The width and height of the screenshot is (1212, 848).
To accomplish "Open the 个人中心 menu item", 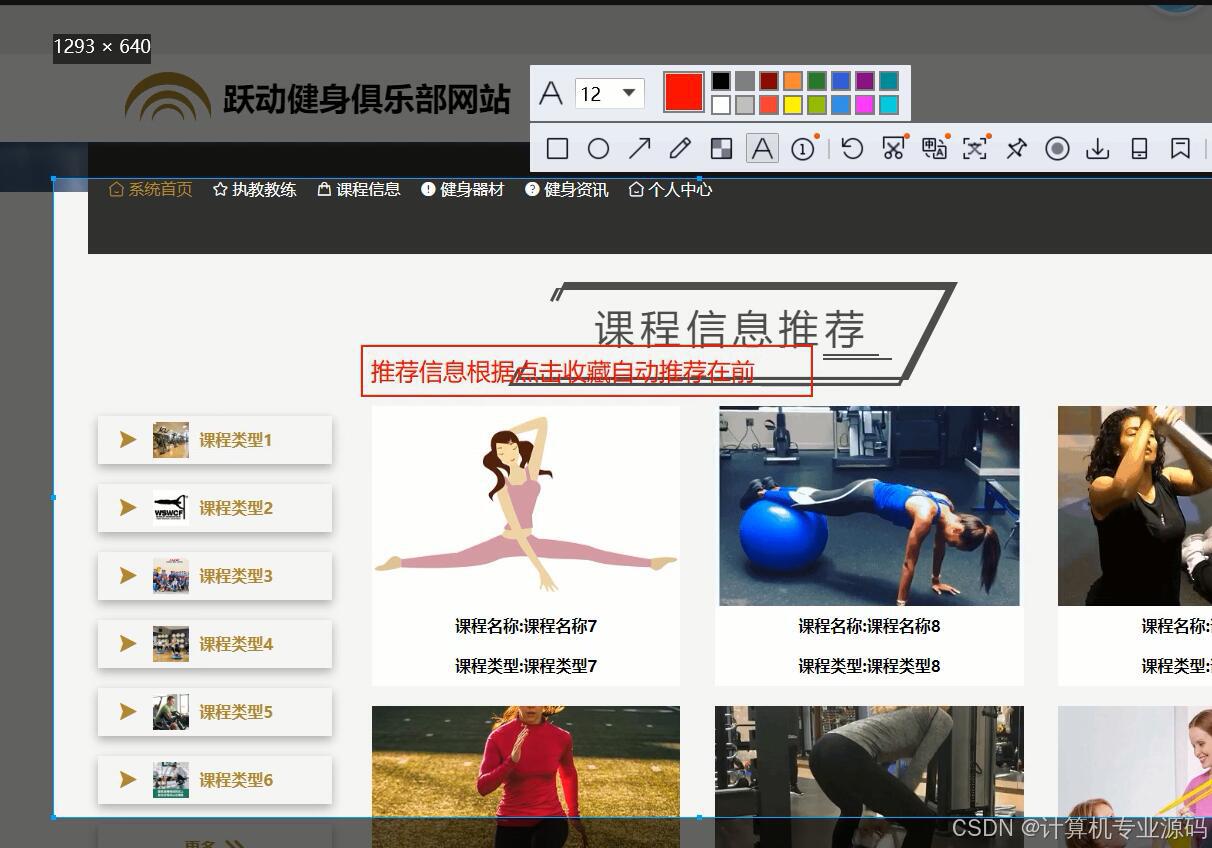I will click(x=670, y=189).
